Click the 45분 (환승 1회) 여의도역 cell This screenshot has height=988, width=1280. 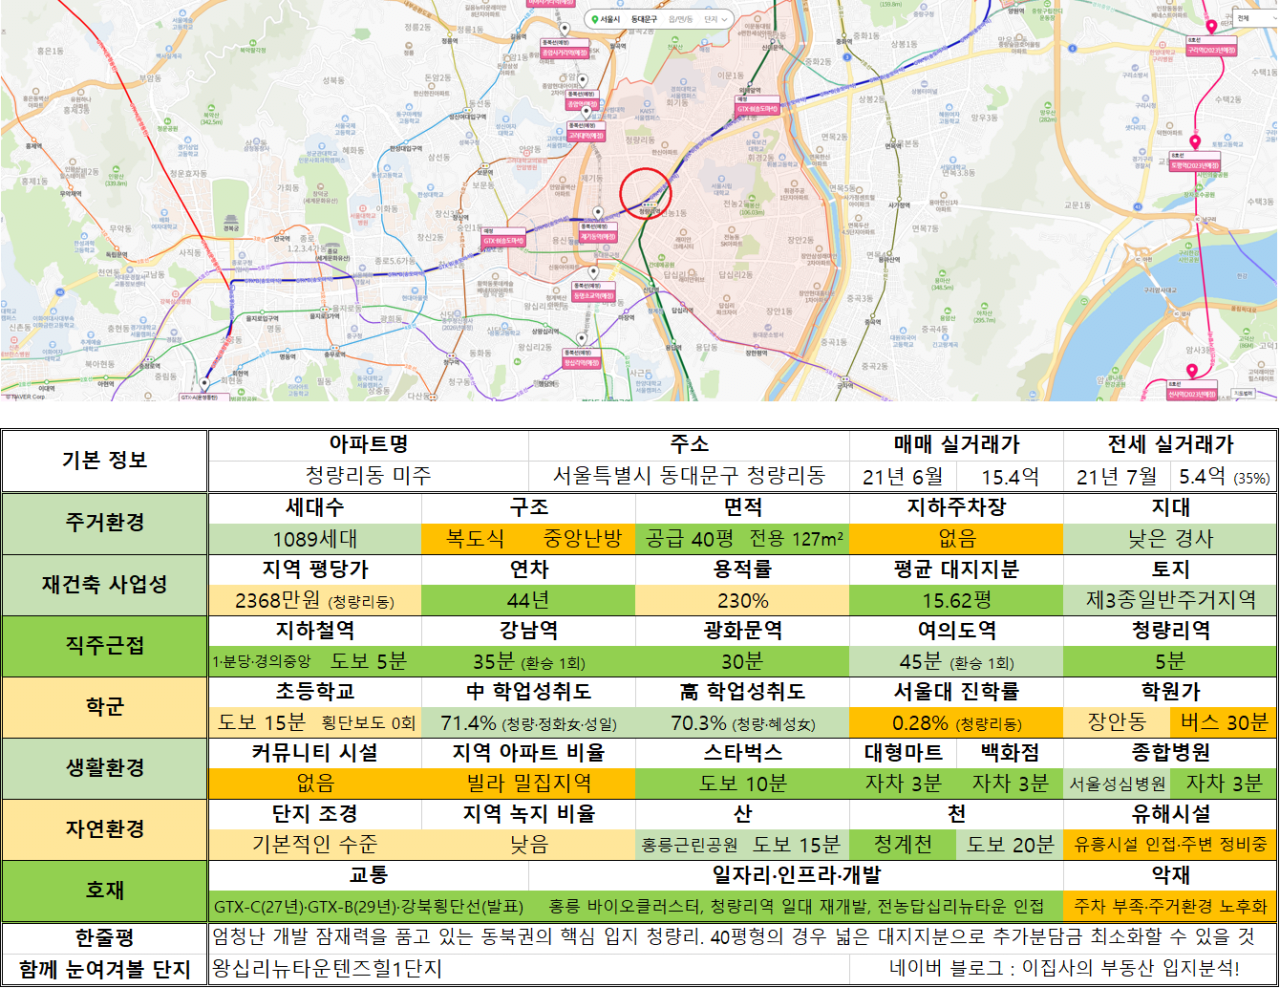[956, 662]
